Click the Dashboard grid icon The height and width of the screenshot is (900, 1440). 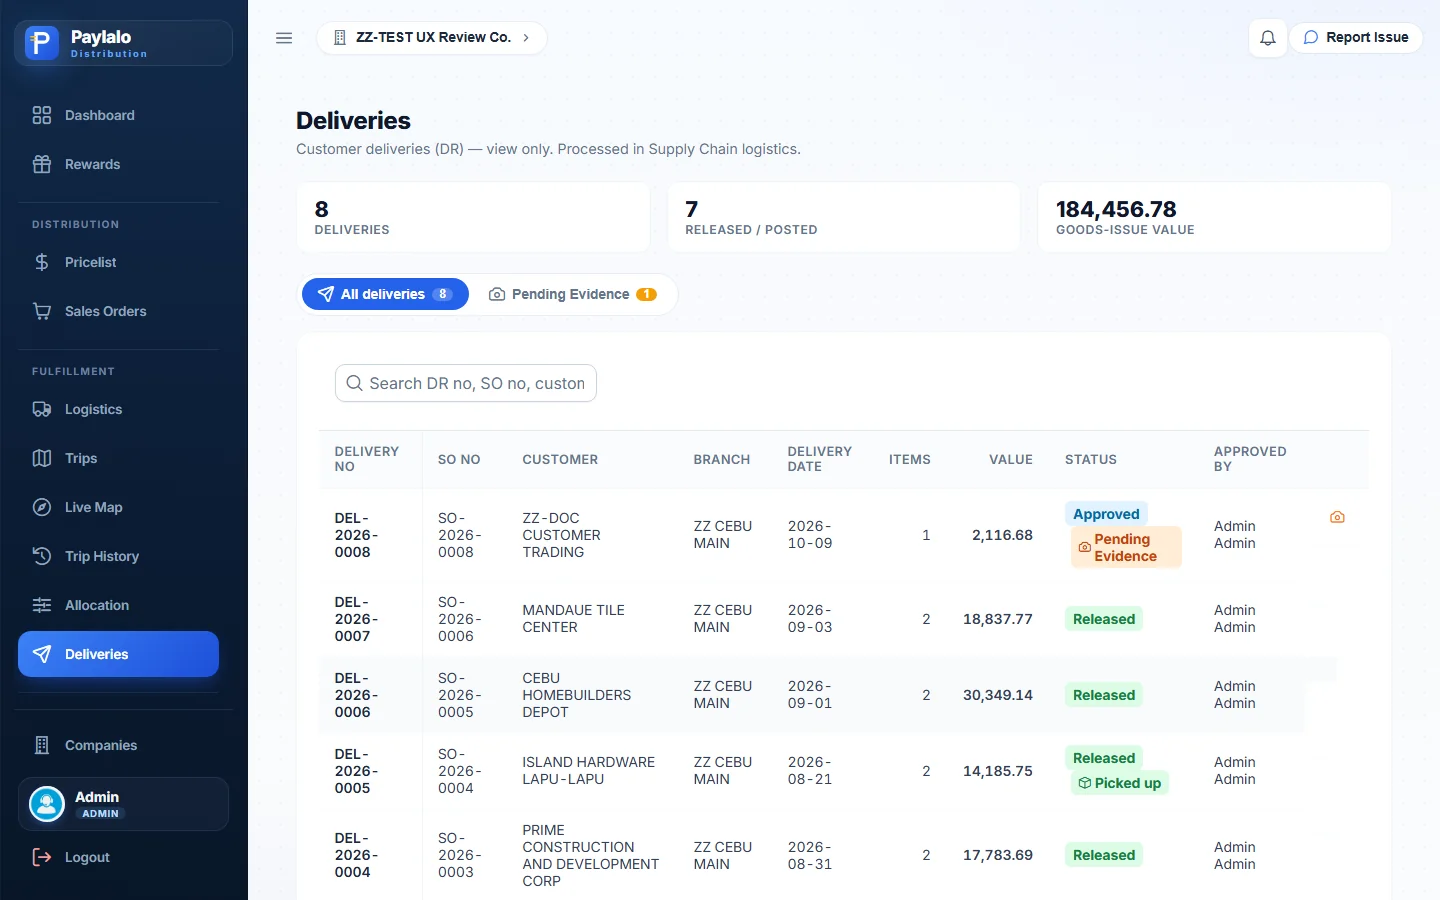(42, 115)
